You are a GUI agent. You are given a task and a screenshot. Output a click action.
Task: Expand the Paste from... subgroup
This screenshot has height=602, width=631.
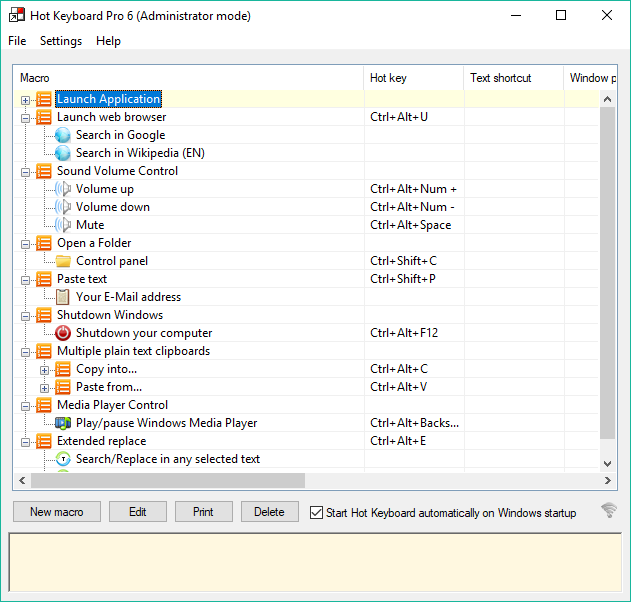coord(44,388)
